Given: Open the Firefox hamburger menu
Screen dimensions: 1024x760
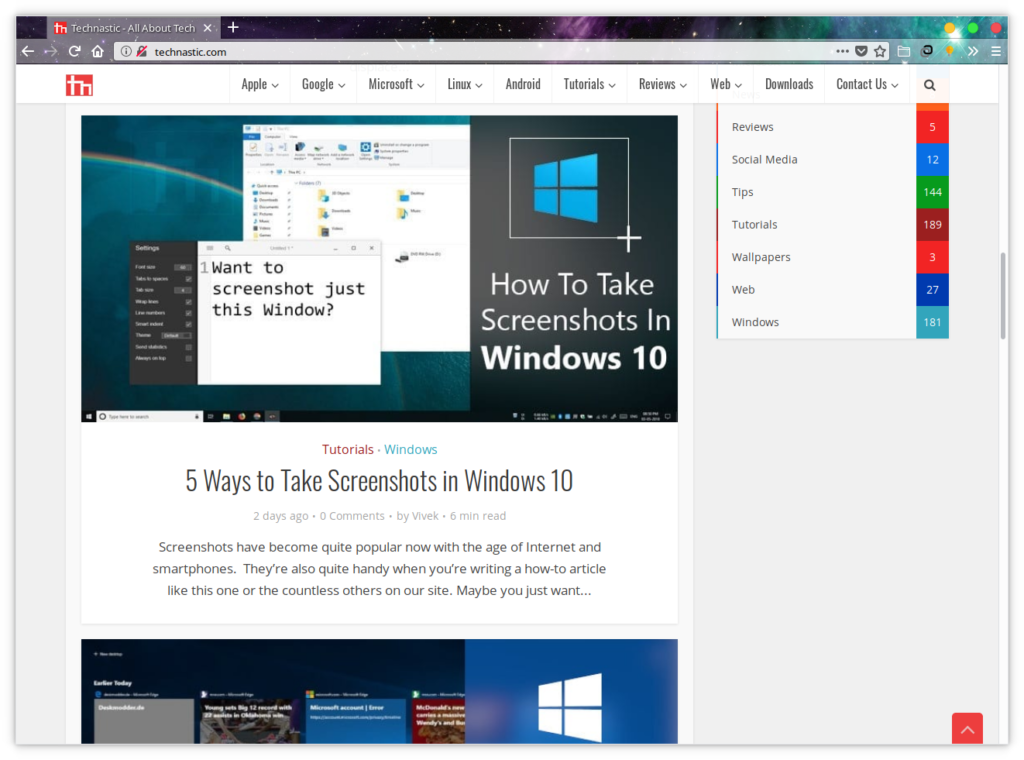Looking at the screenshot, I should [x=996, y=51].
